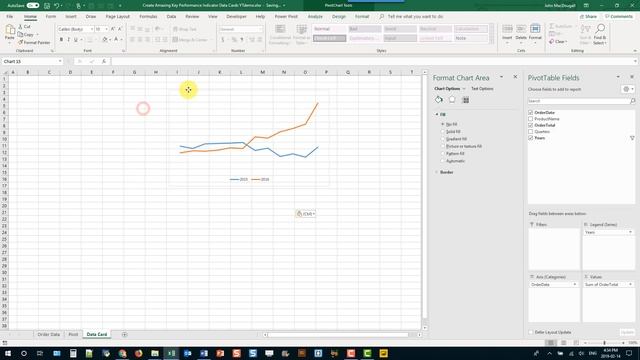The height and width of the screenshot is (360, 640).
Task: Switch to the Page Layout tab
Action: pyautogui.click(x=118, y=17)
